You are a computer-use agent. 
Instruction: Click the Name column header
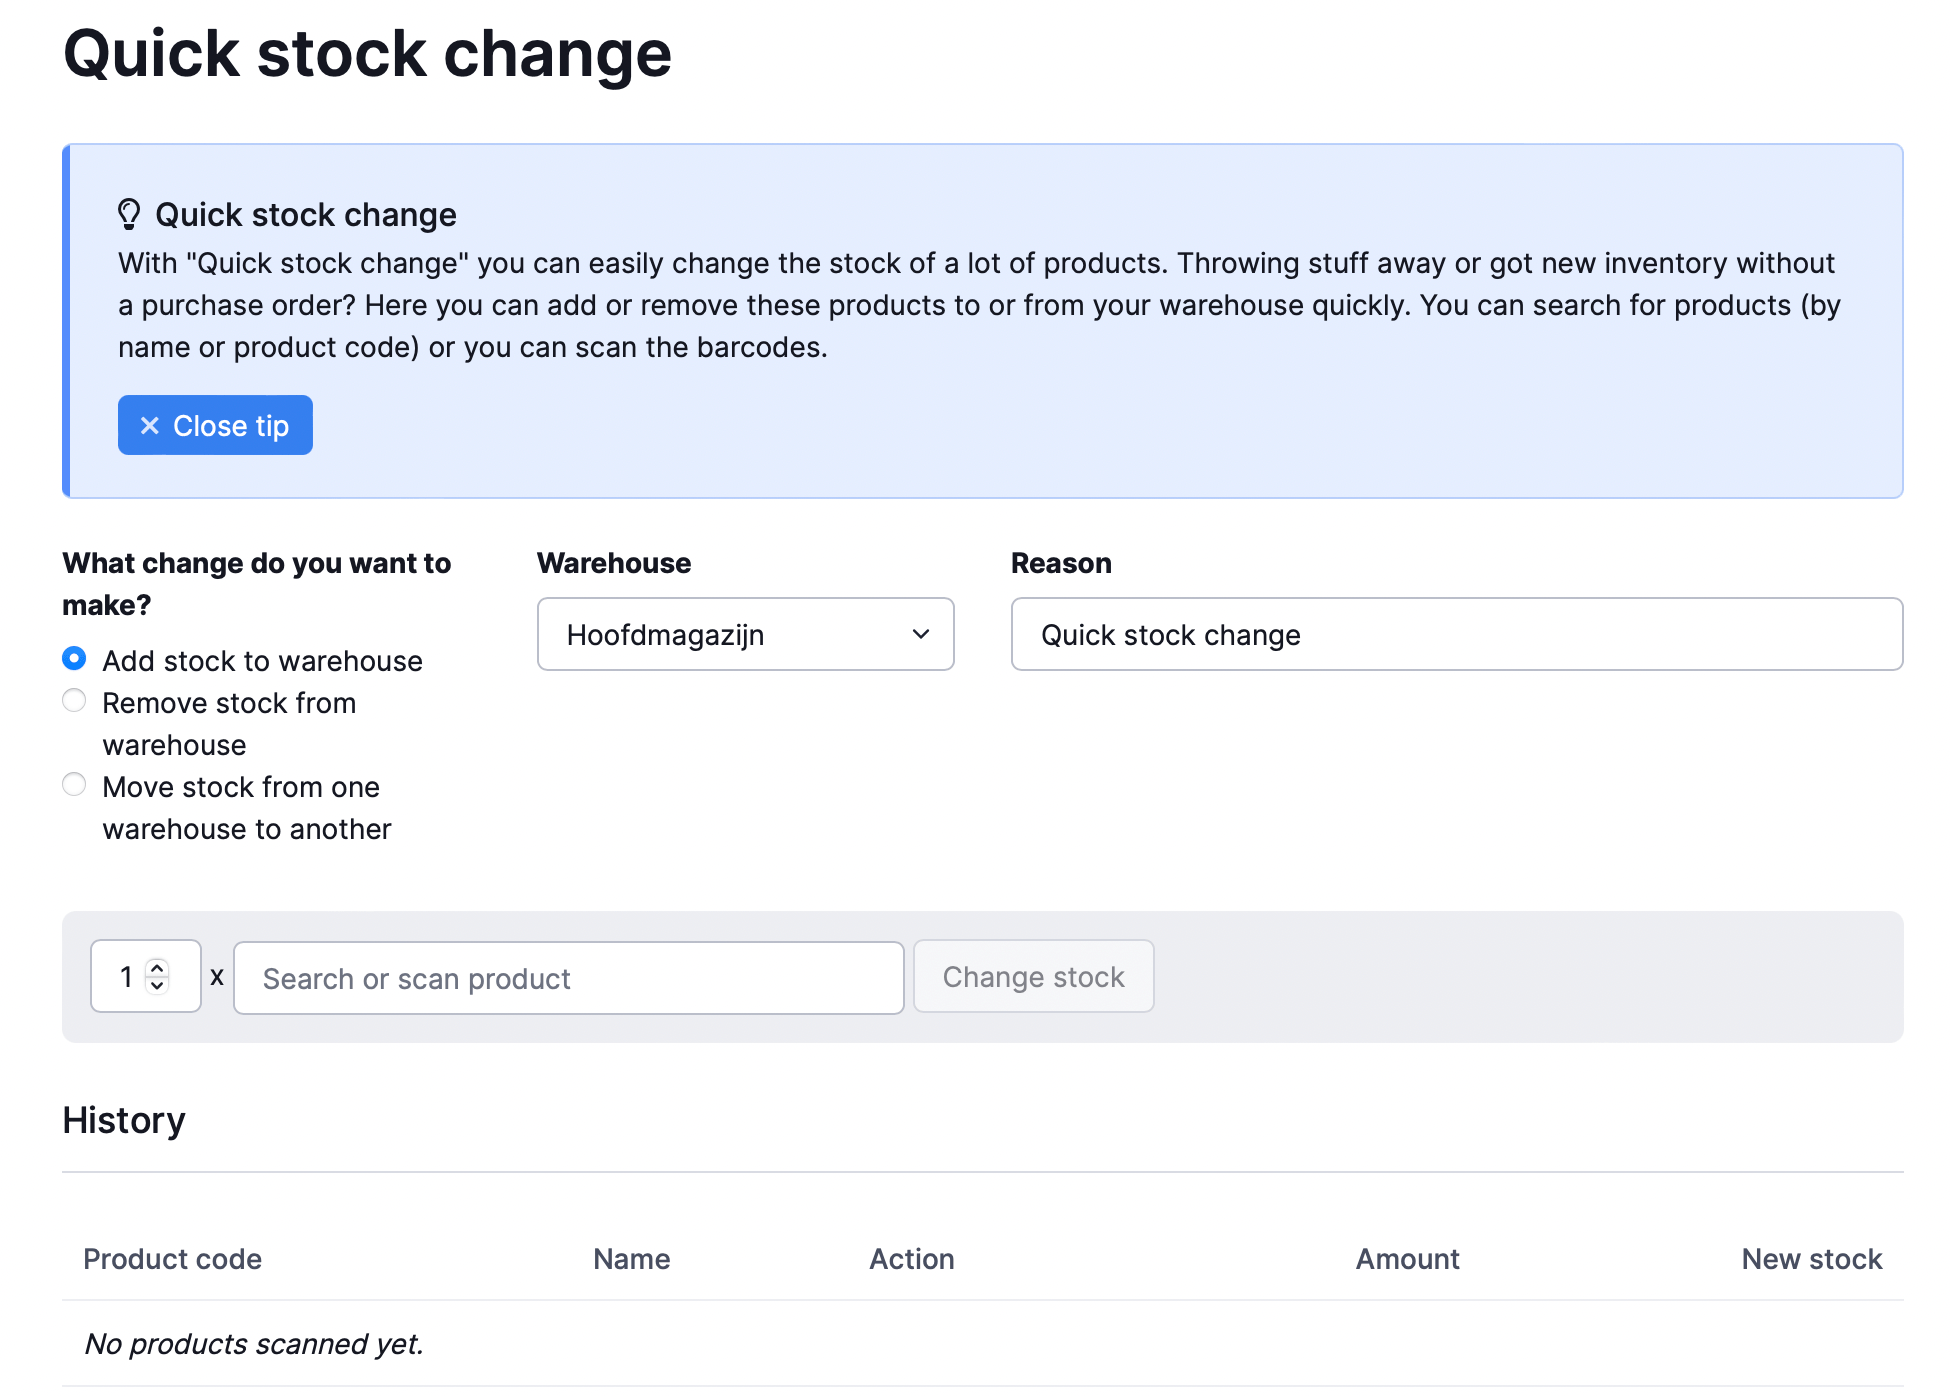click(x=631, y=1259)
